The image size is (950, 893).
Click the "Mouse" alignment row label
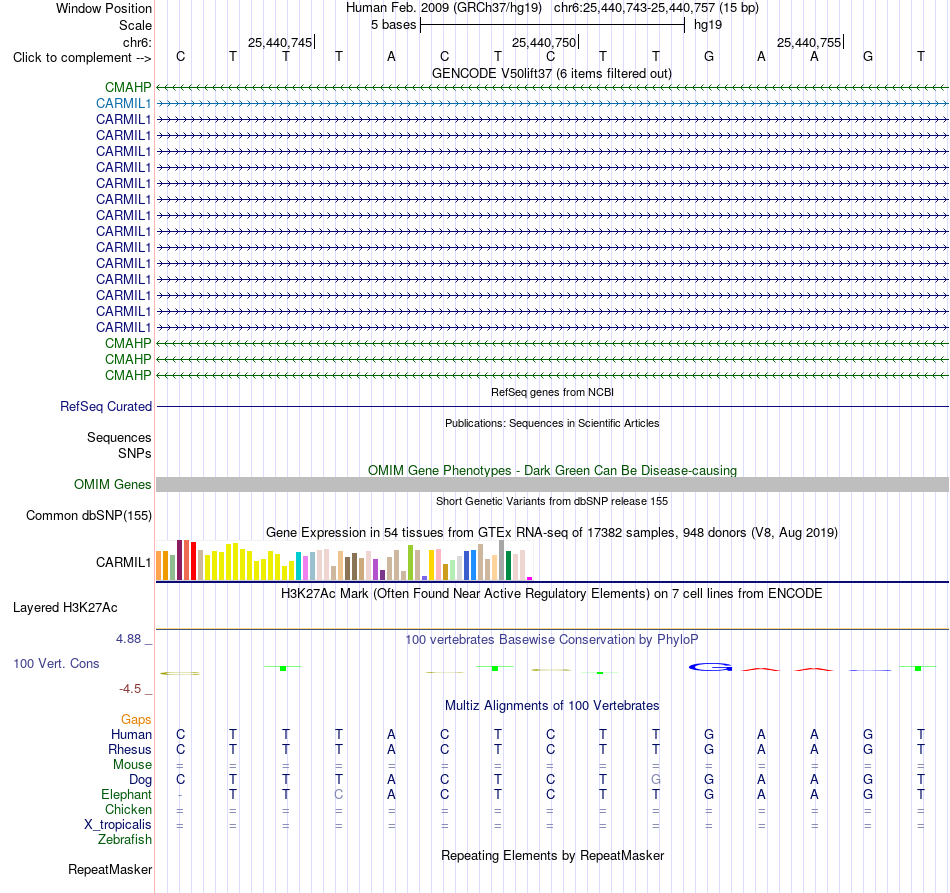(132, 765)
